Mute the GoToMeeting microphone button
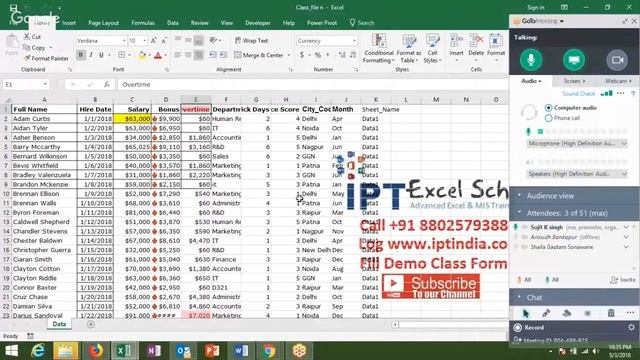640x360 pixels. click(531, 60)
